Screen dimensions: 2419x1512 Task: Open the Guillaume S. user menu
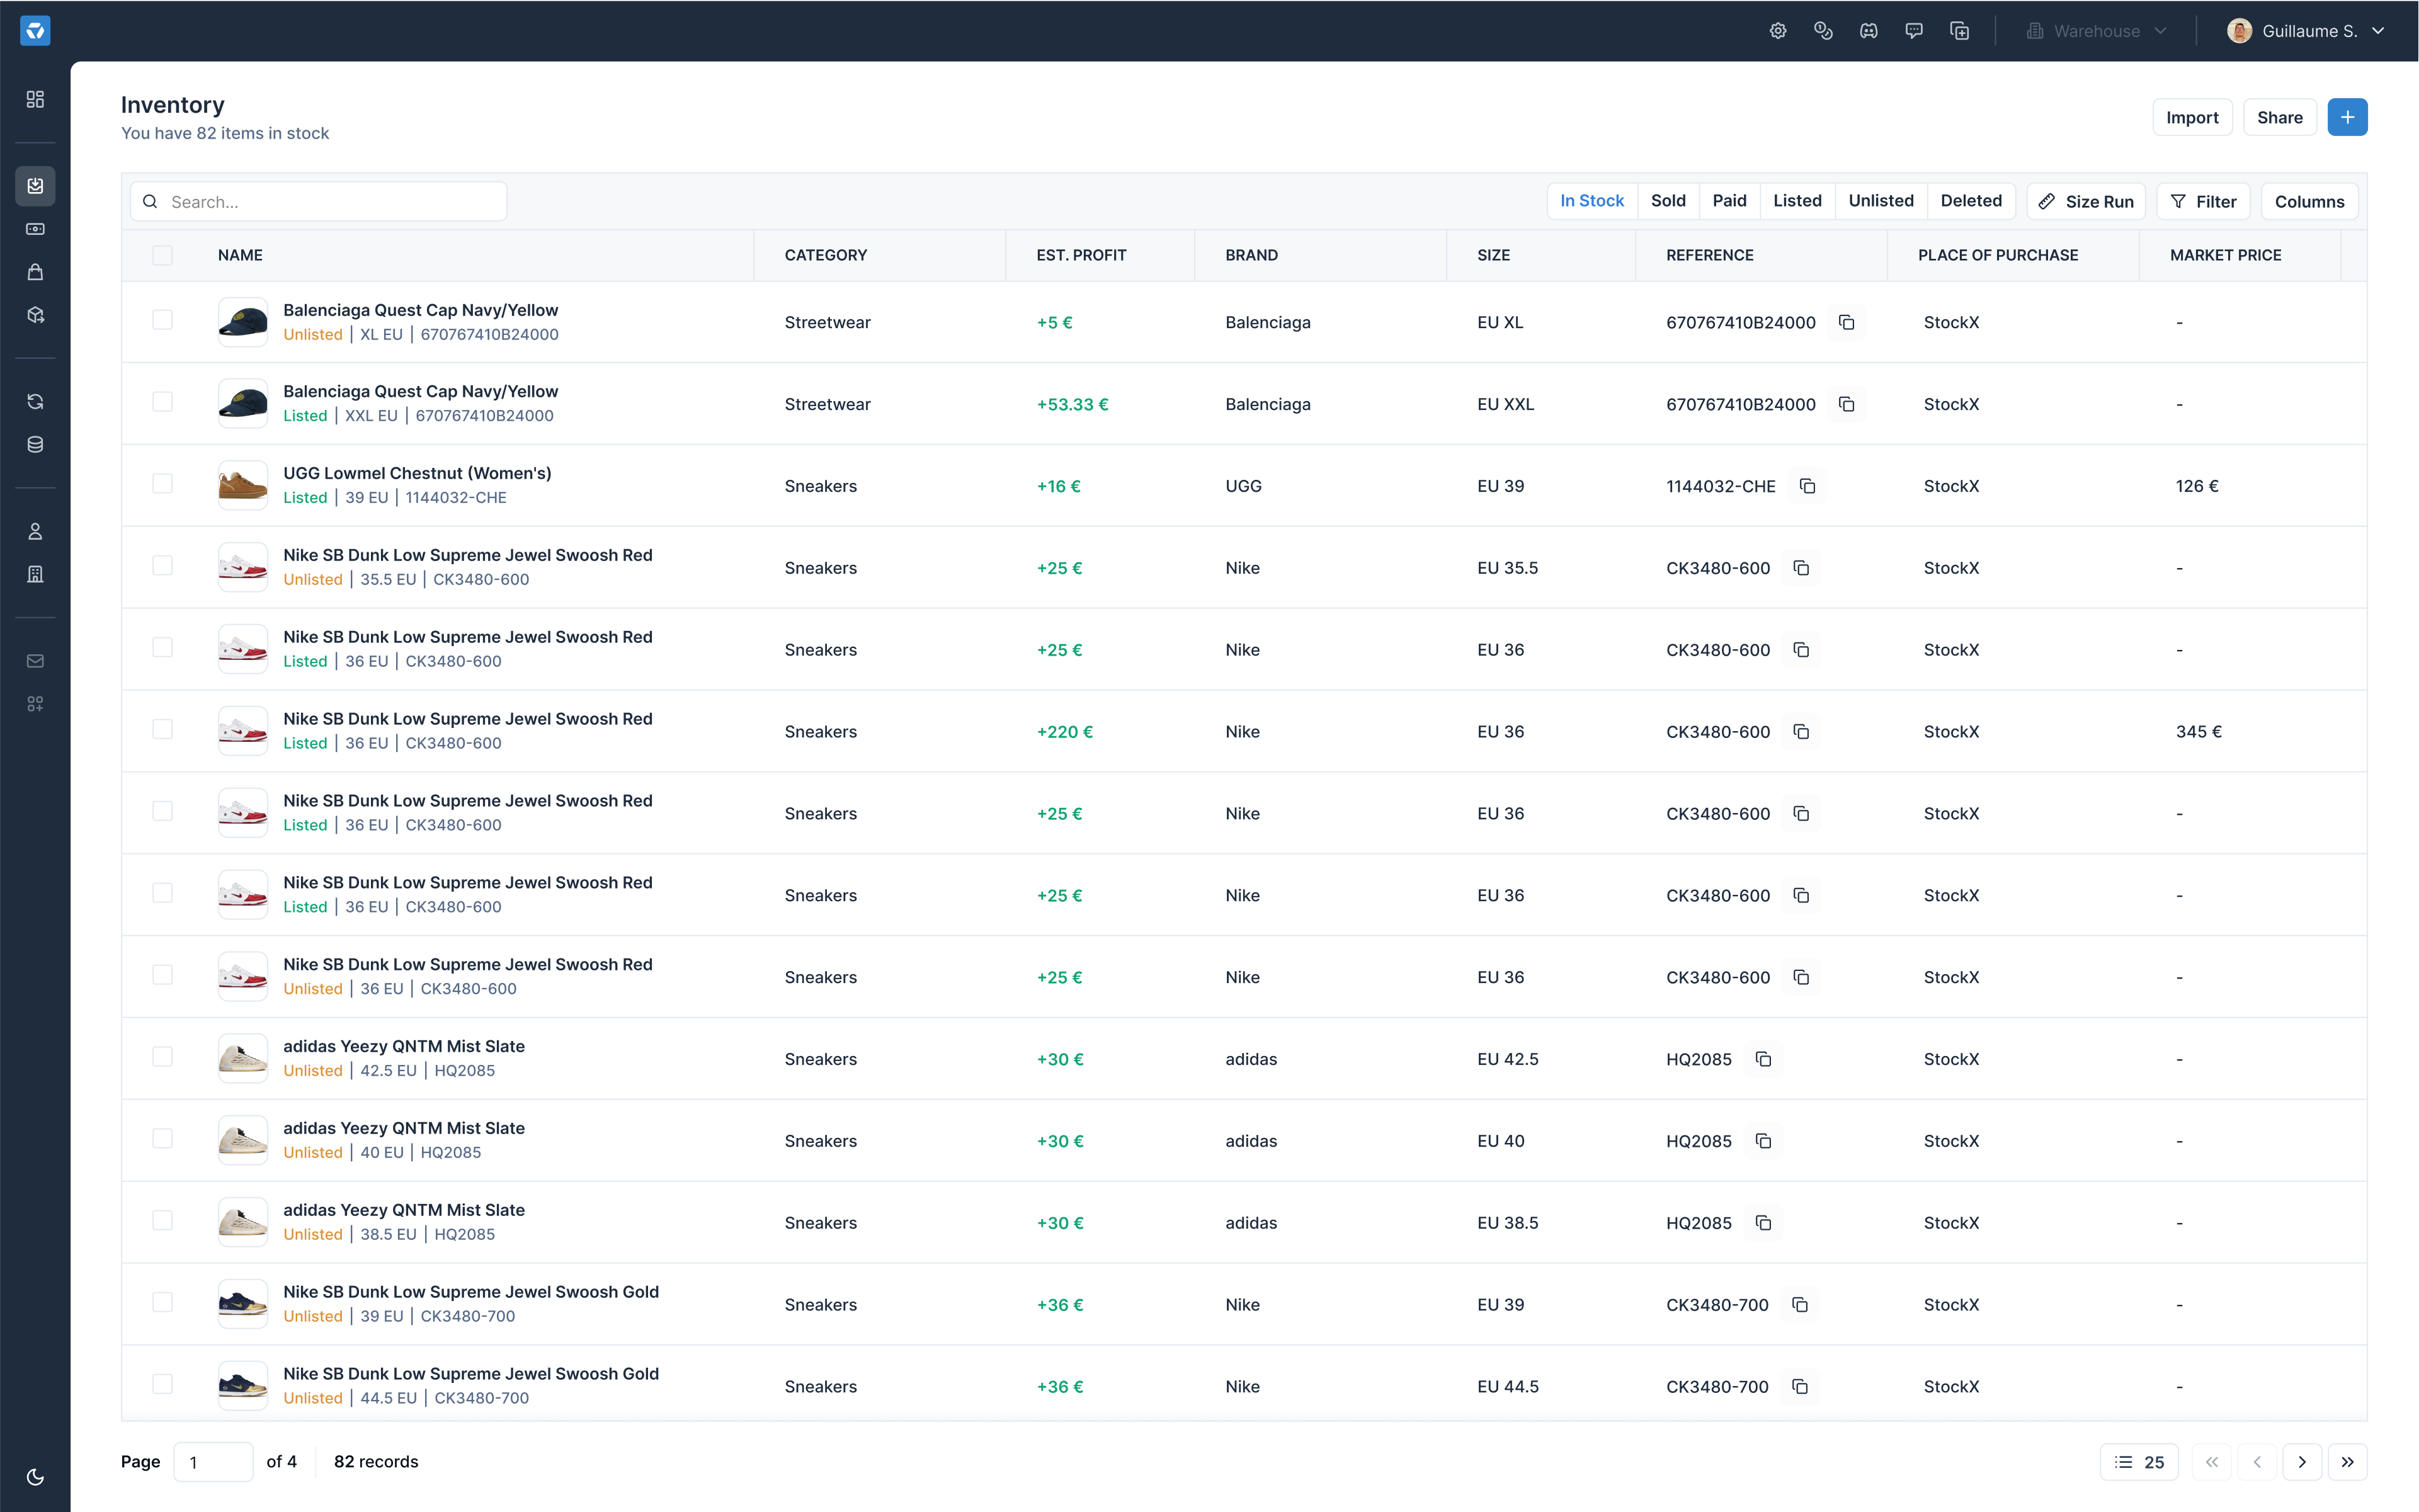click(x=2306, y=31)
